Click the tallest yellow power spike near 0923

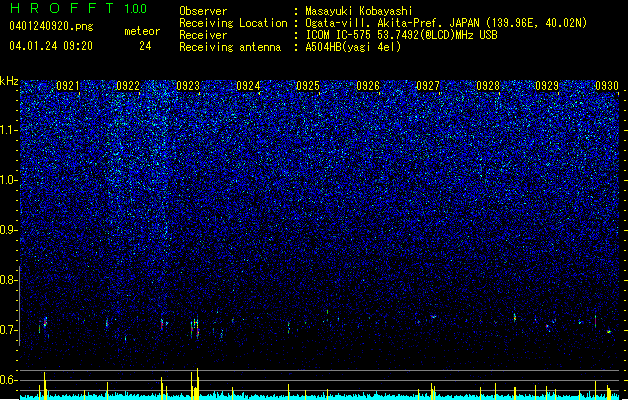(x=197, y=384)
